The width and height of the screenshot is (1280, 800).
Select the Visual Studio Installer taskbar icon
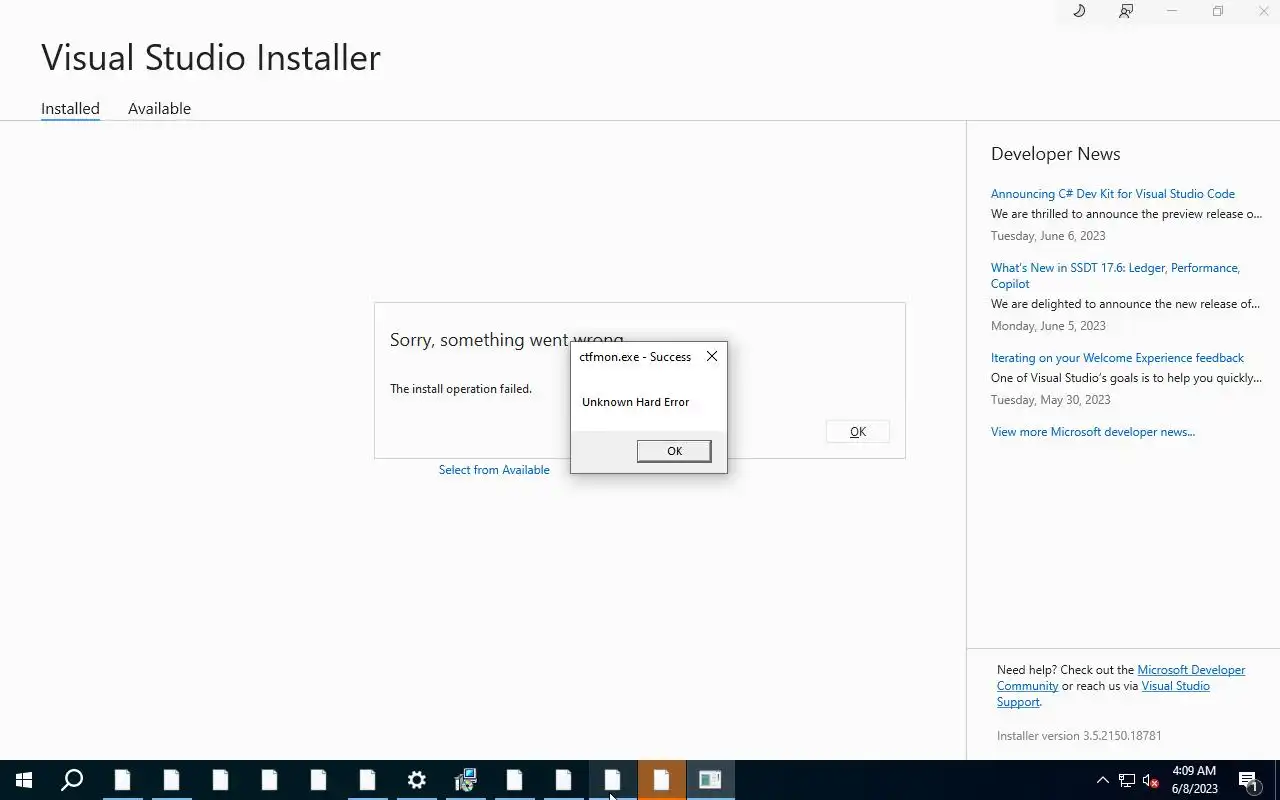click(710, 780)
